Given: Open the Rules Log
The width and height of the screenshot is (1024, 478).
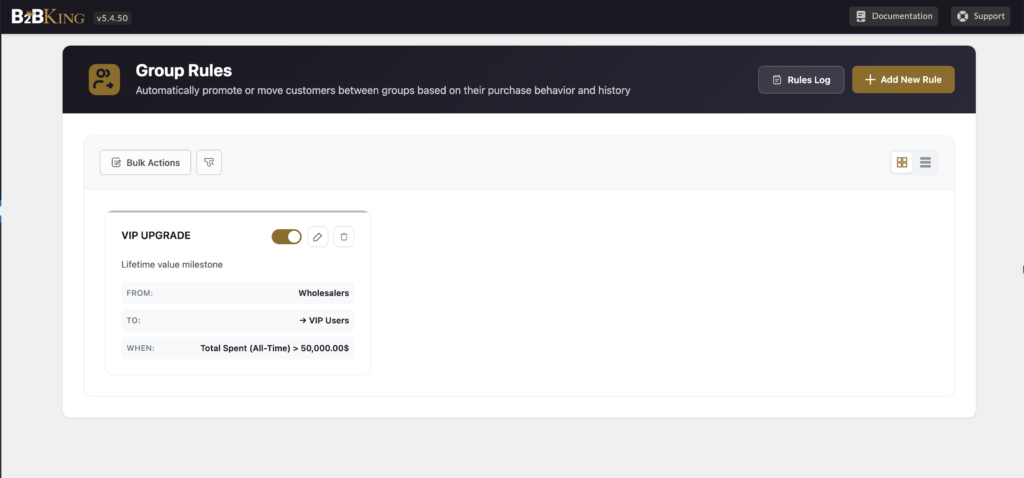Looking at the screenshot, I should click(x=801, y=79).
